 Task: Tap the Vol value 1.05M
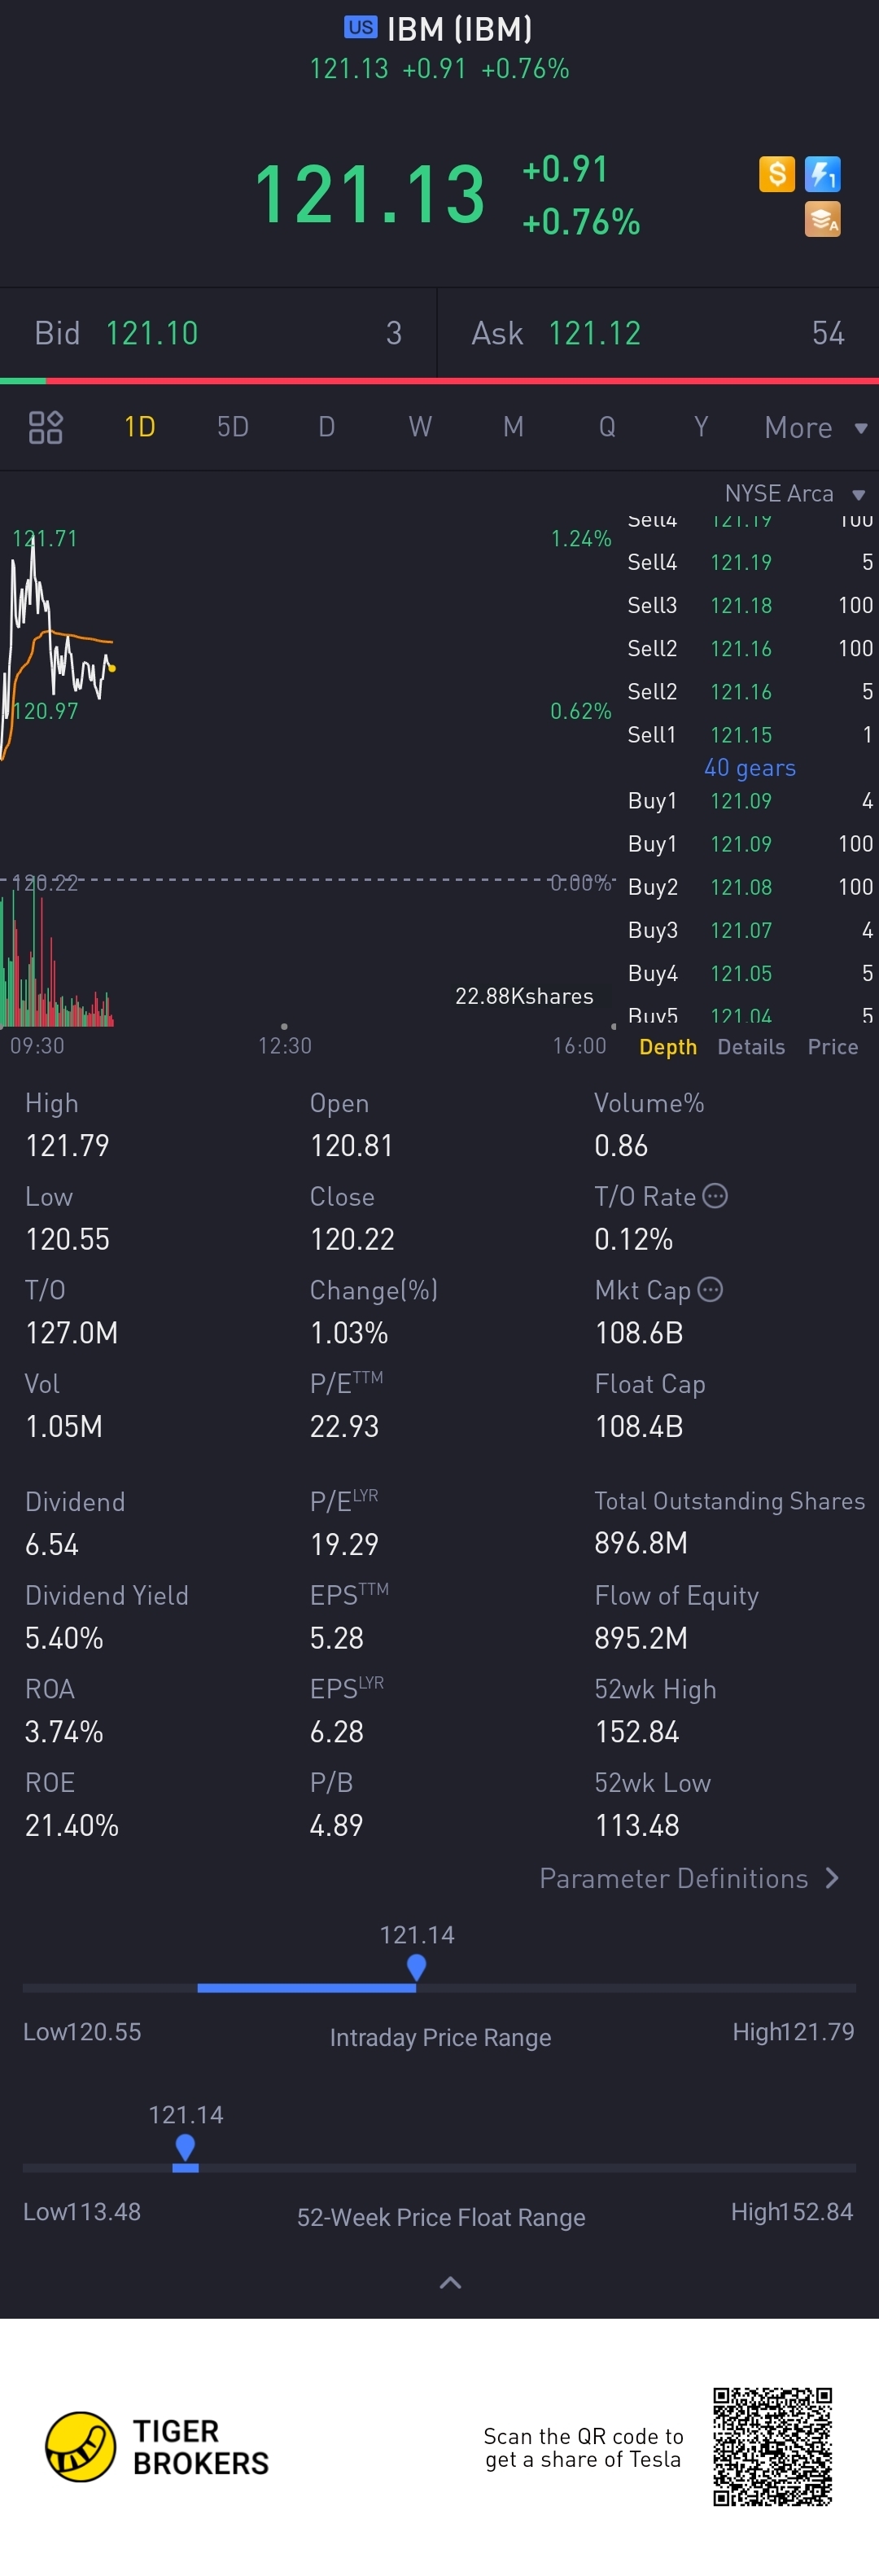(x=64, y=1427)
